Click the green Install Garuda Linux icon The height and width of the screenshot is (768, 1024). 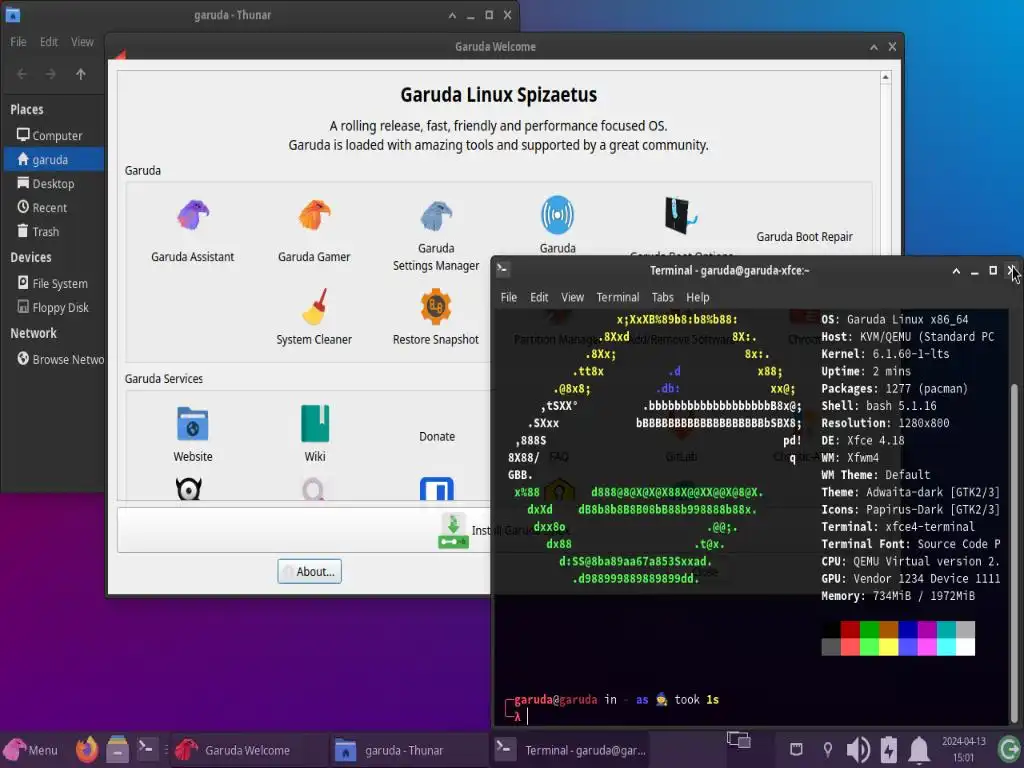click(x=453, y=531)
